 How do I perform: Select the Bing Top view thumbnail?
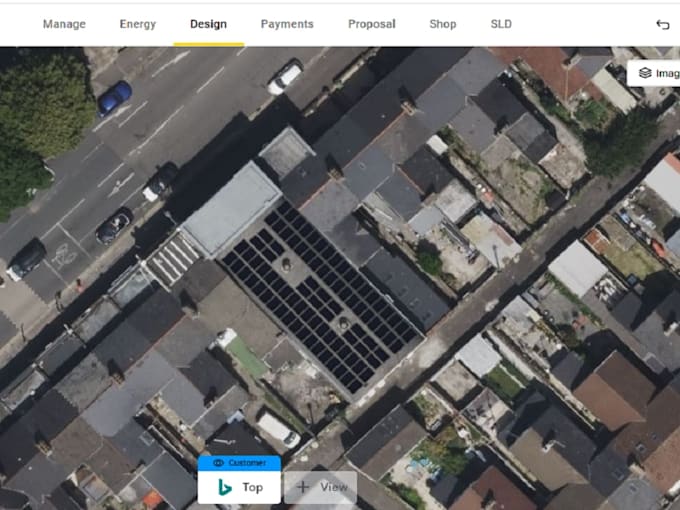(x=239, y=487)
